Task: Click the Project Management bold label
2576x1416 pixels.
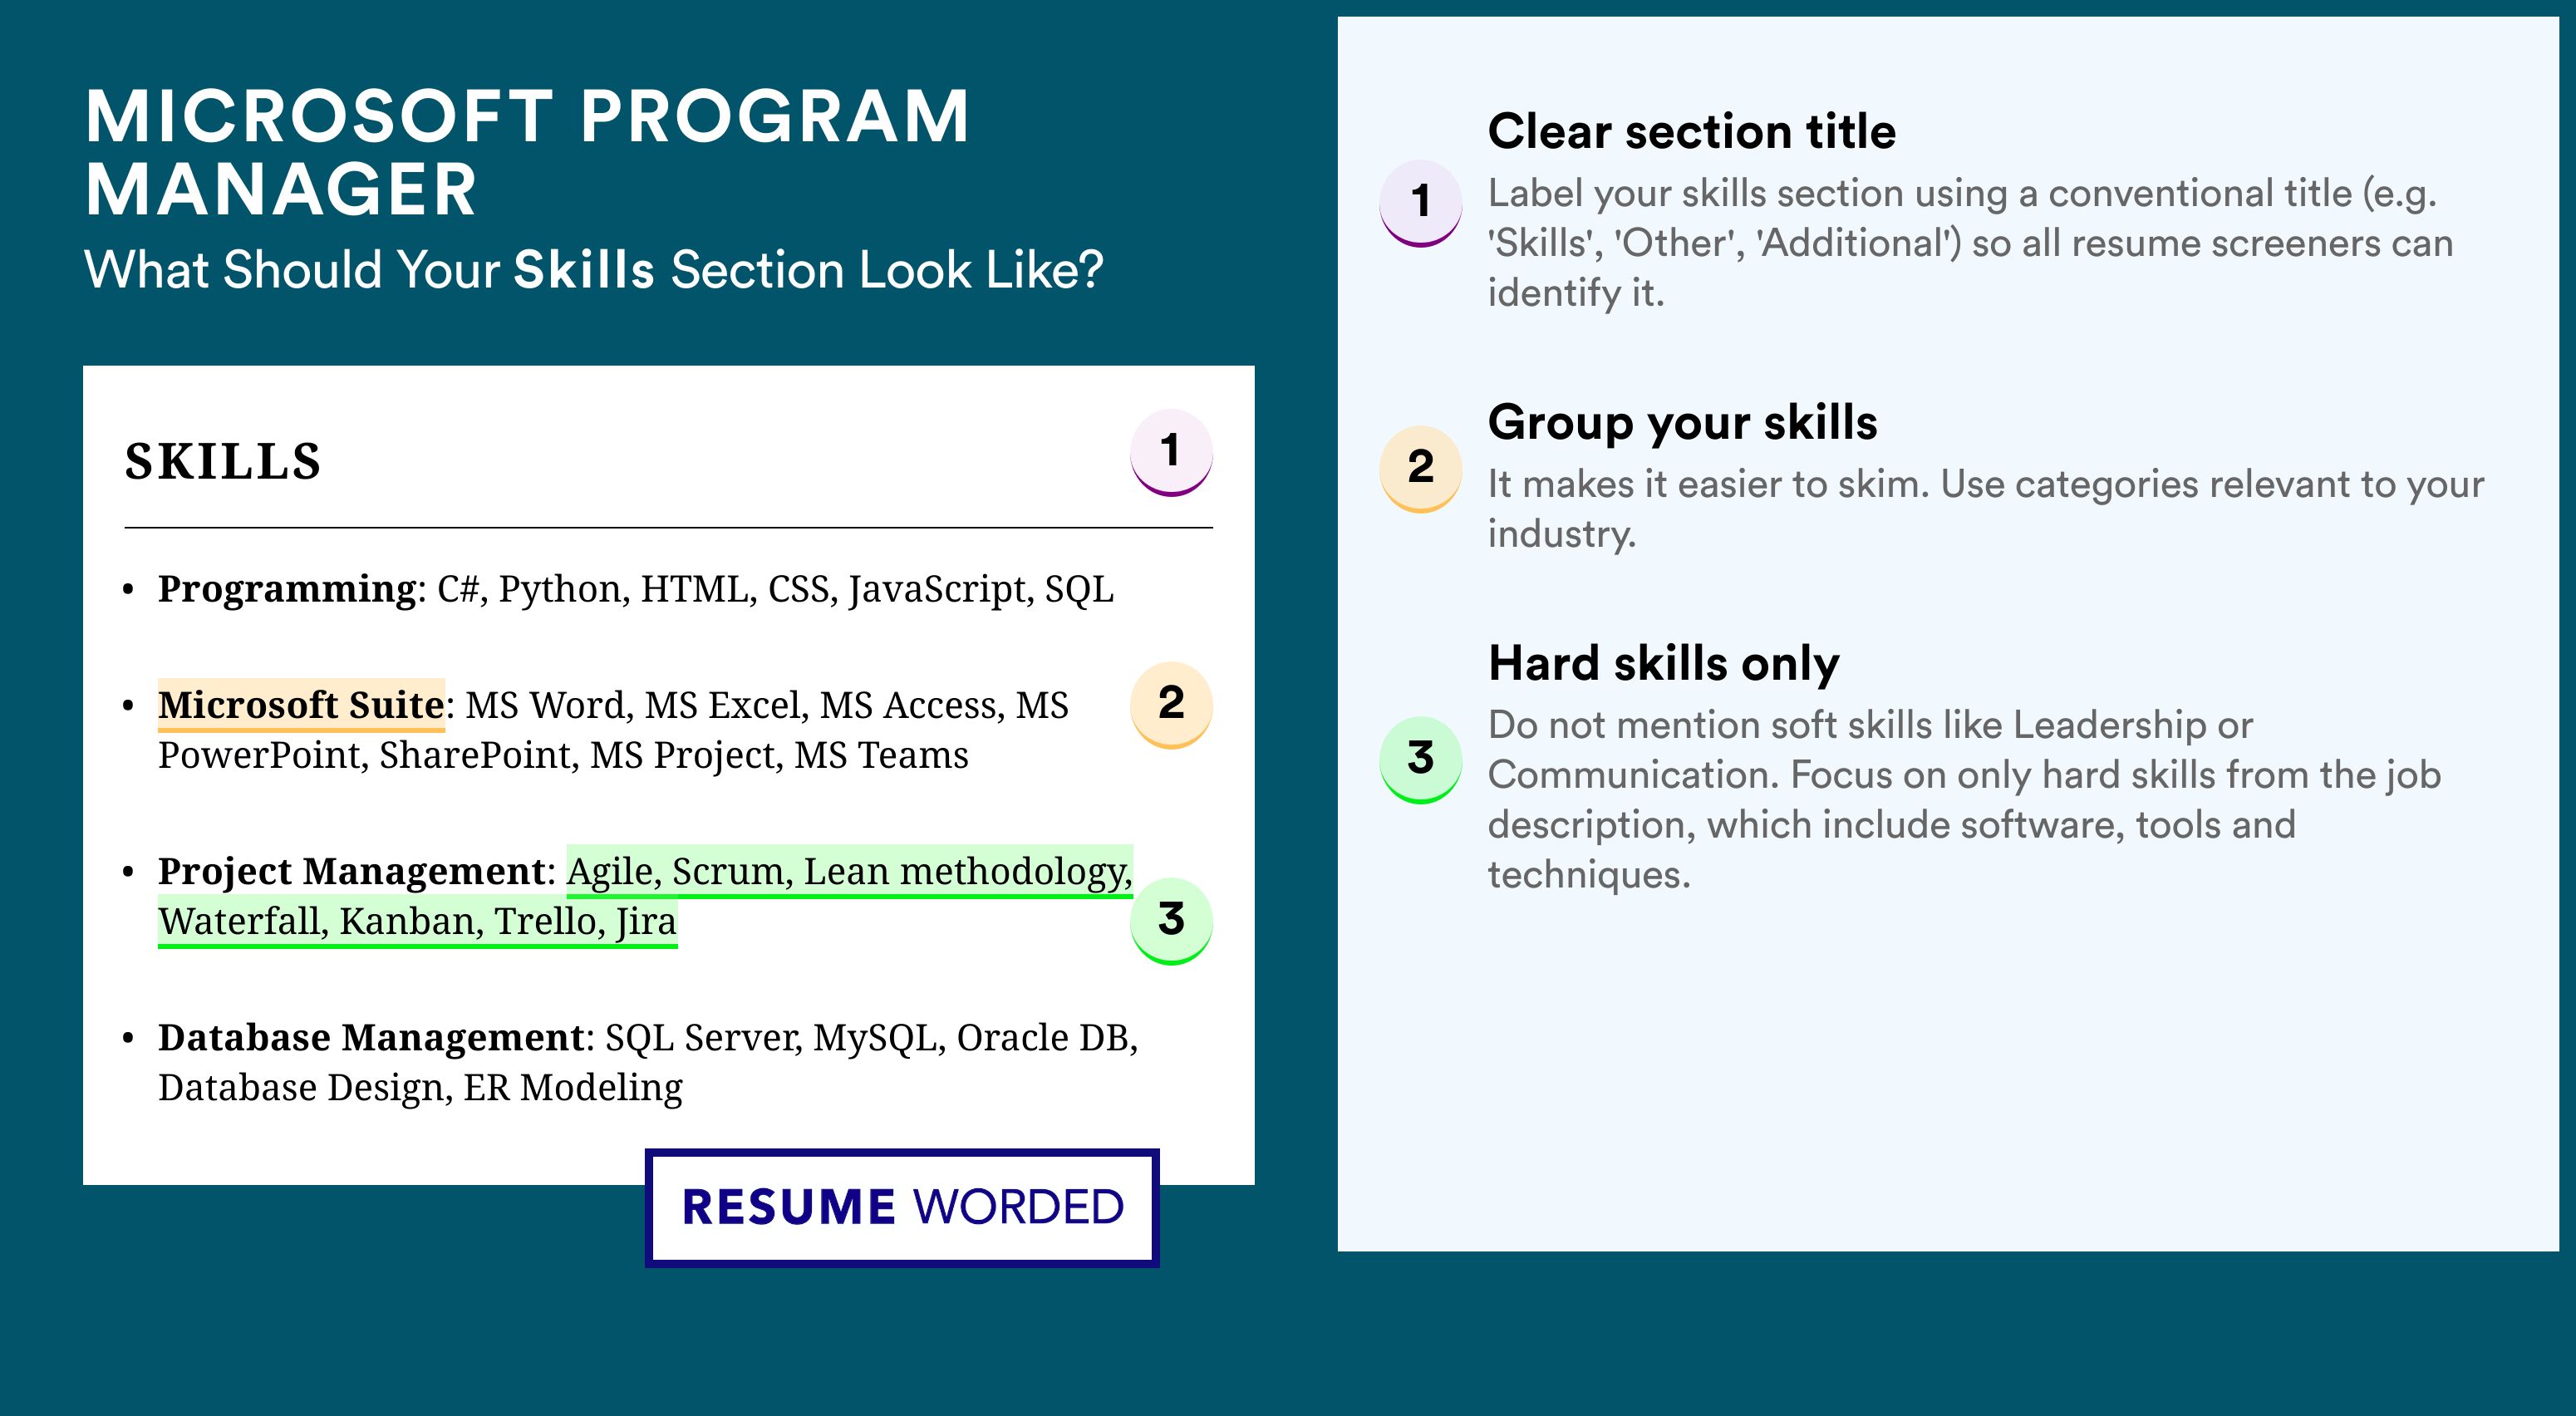Action: tap(351, 871)
